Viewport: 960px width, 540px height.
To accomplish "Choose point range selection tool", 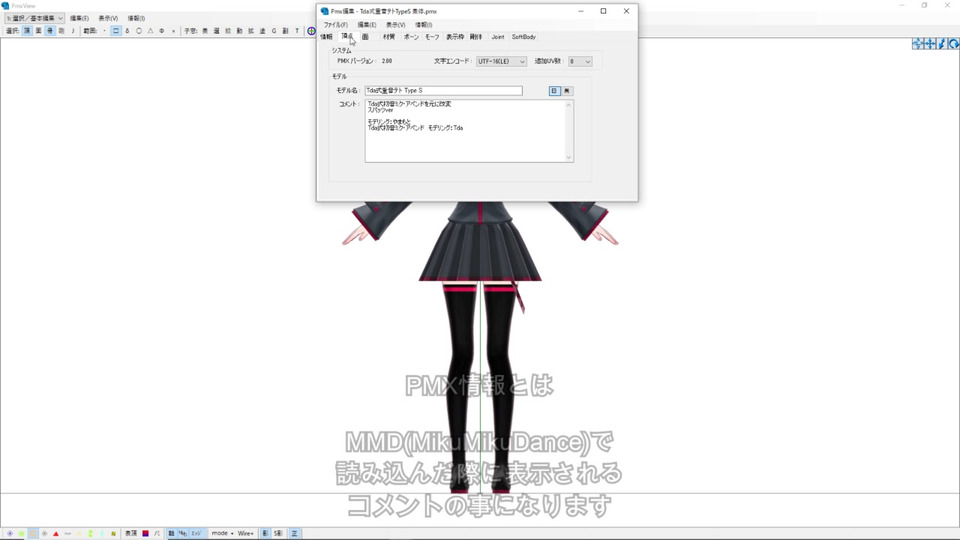I will 104,31.
